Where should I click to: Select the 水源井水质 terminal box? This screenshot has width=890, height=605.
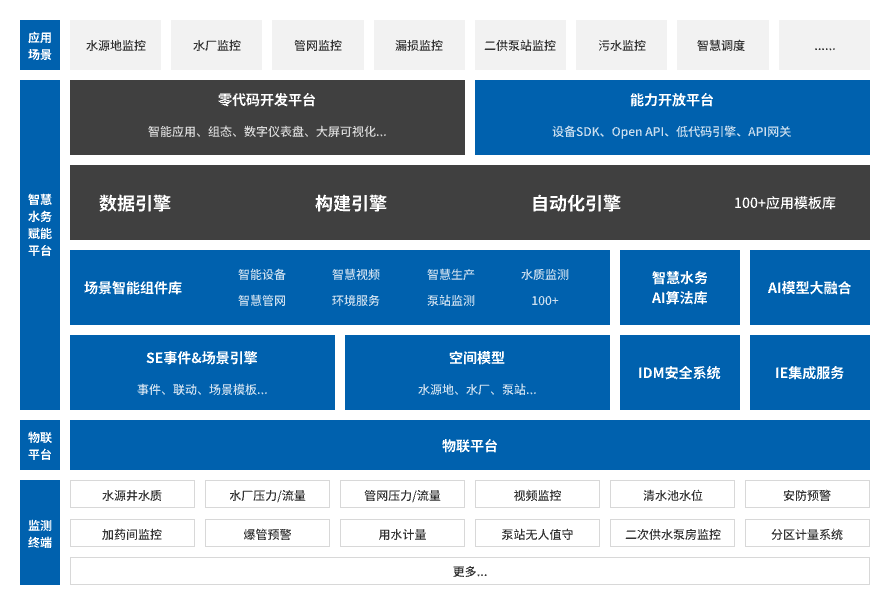point(132,494)
